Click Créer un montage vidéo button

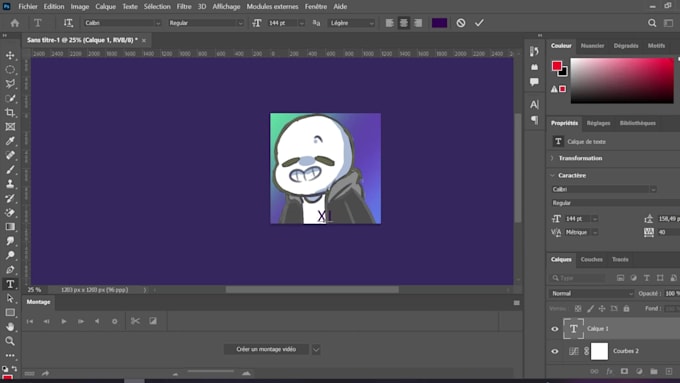coord(266,349)
